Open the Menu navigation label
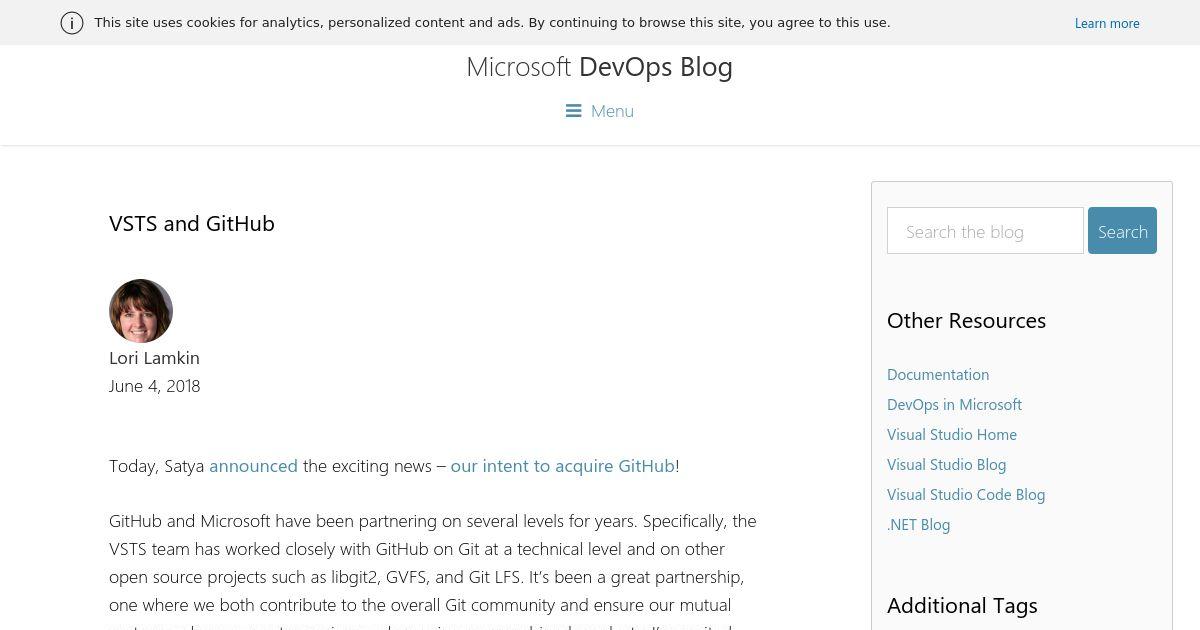This screenshot has width=1200, height=630. pyautogui.click(x=612, y=111)
